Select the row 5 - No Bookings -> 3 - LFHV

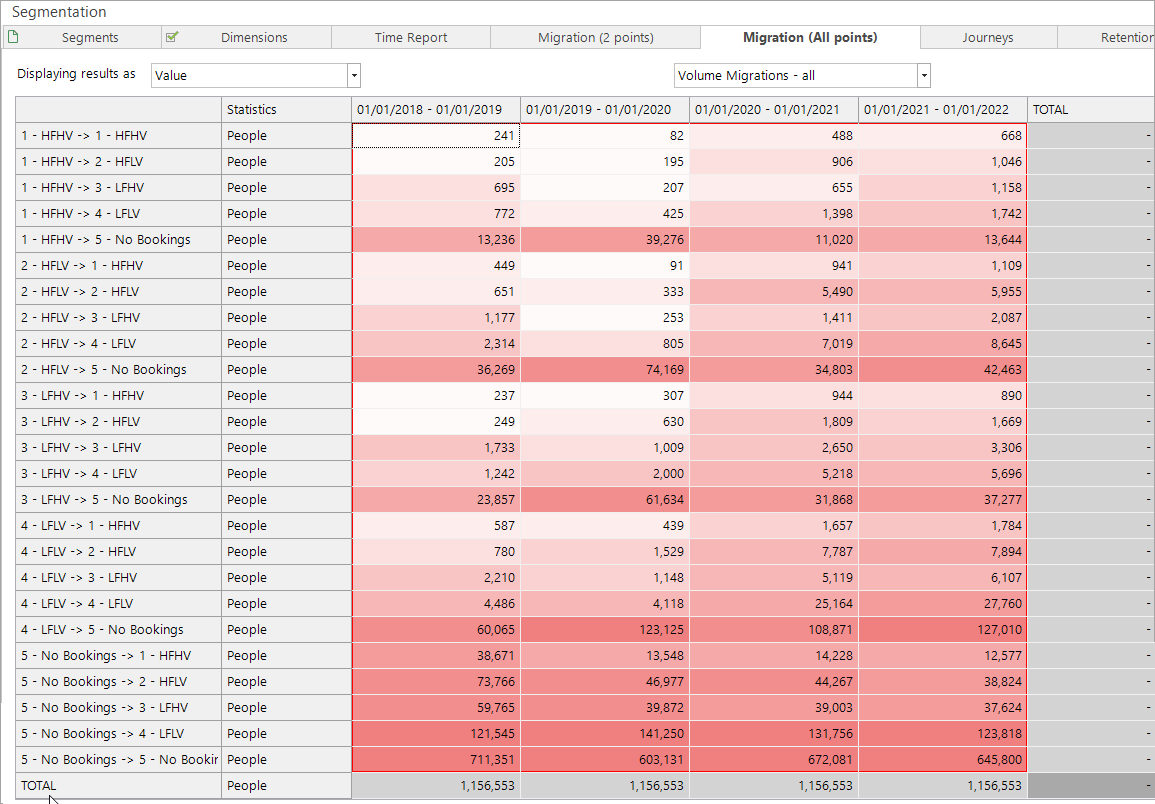coord(119,707)
